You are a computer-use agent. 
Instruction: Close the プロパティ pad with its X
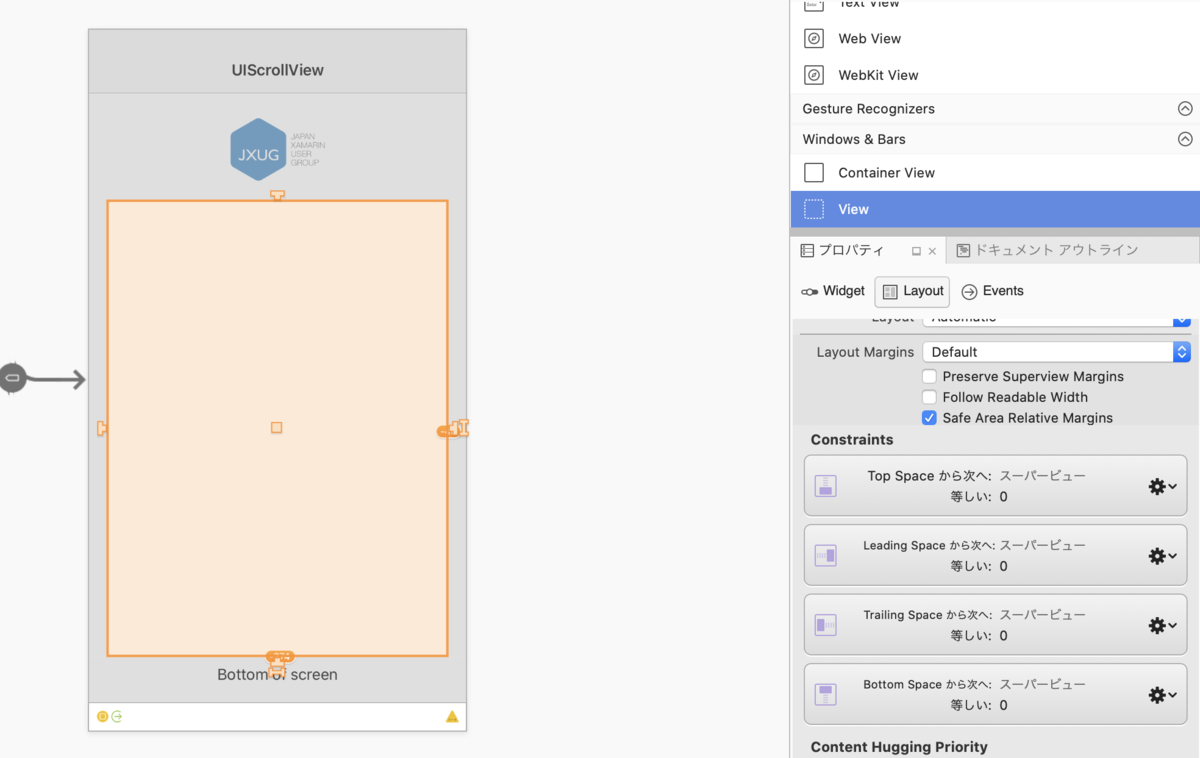click(x=932, y=252)
